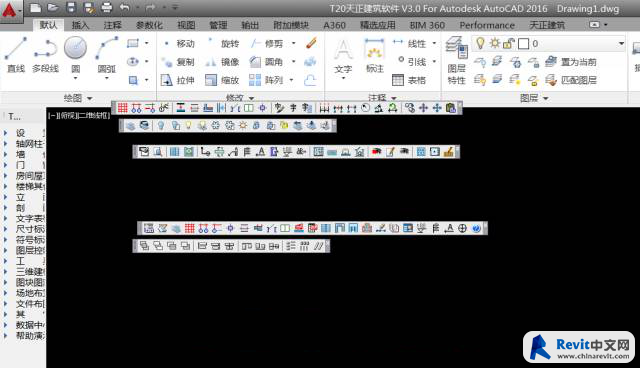Switch to the 视图 ribbon tab
The height and width of the screenshot is (368, 640).
186,25
